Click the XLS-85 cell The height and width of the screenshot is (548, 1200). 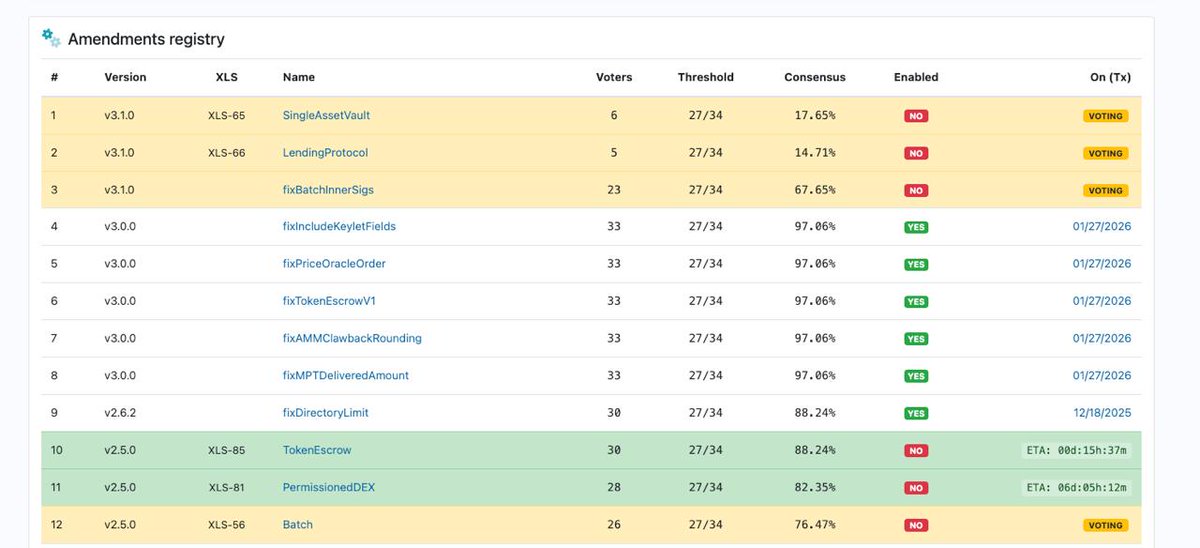pyautogui.click(x=227, y=450)
